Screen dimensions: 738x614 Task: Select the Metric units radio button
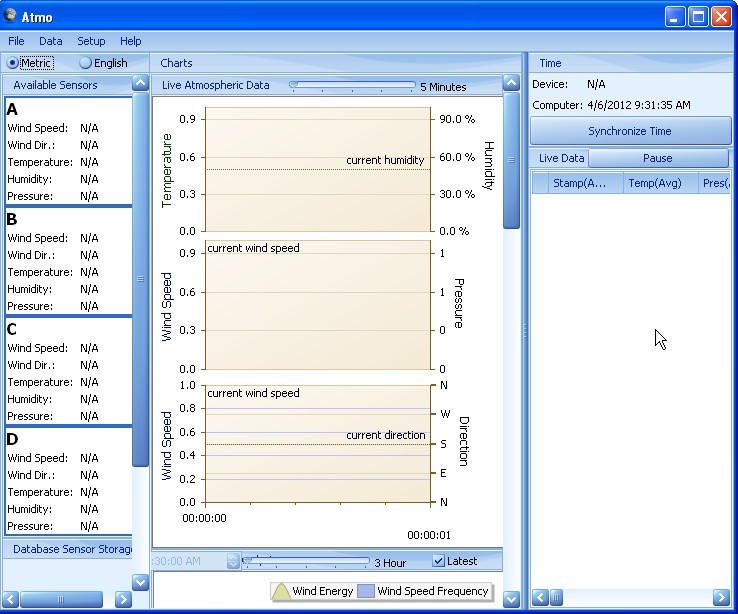tap(12, 63)
